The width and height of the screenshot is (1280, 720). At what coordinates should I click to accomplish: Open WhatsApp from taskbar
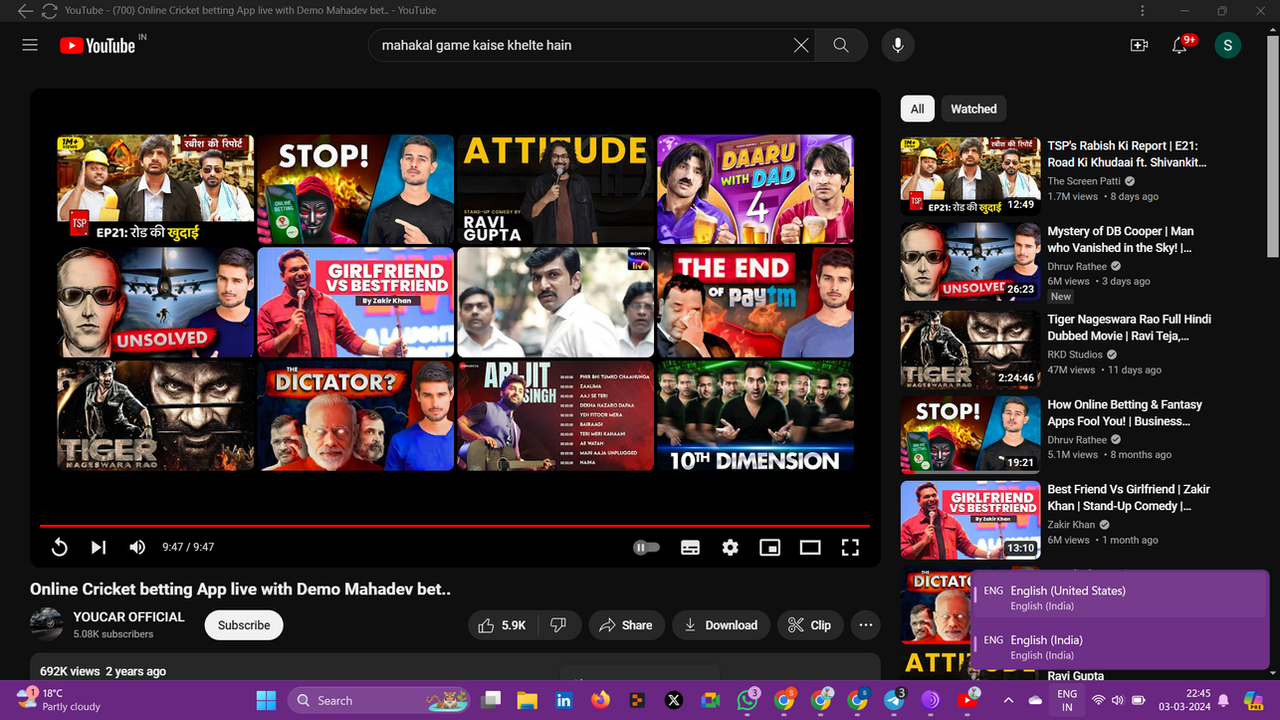click(x=748, y=700)
